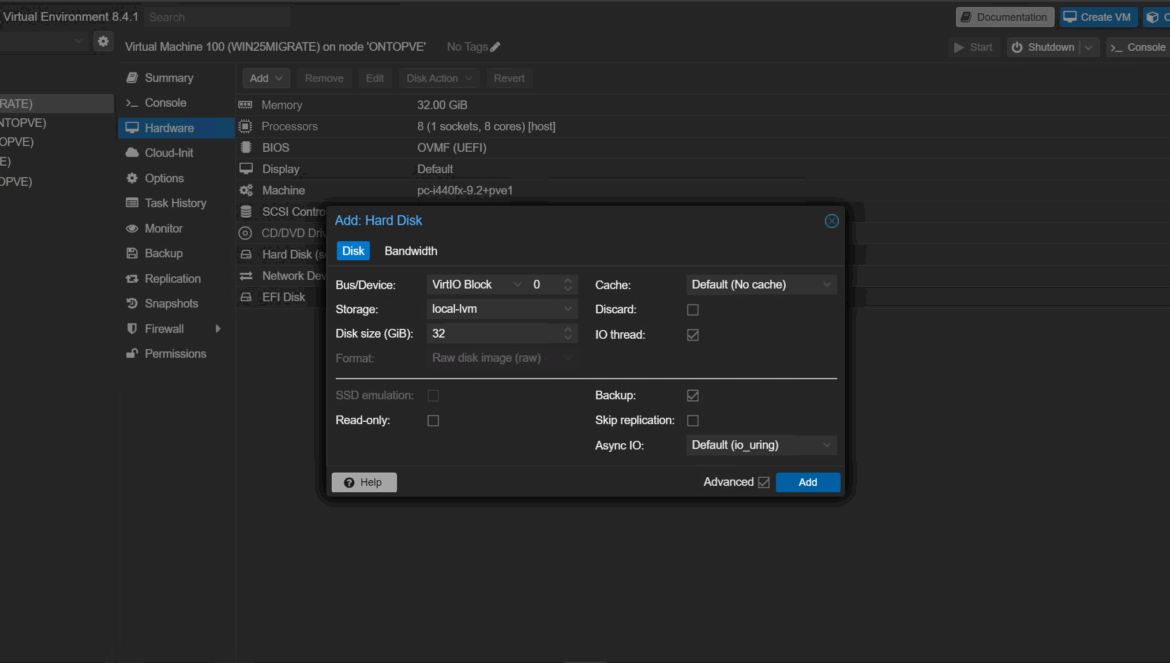Open the Console section in sidebar
The image size is (1170, 663).
[165, 103]
